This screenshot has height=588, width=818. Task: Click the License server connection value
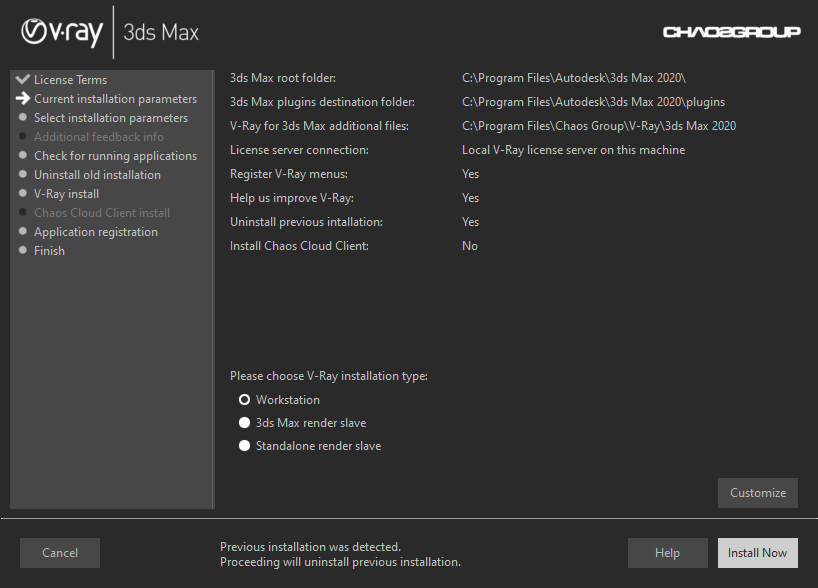[x=572, y=150]
